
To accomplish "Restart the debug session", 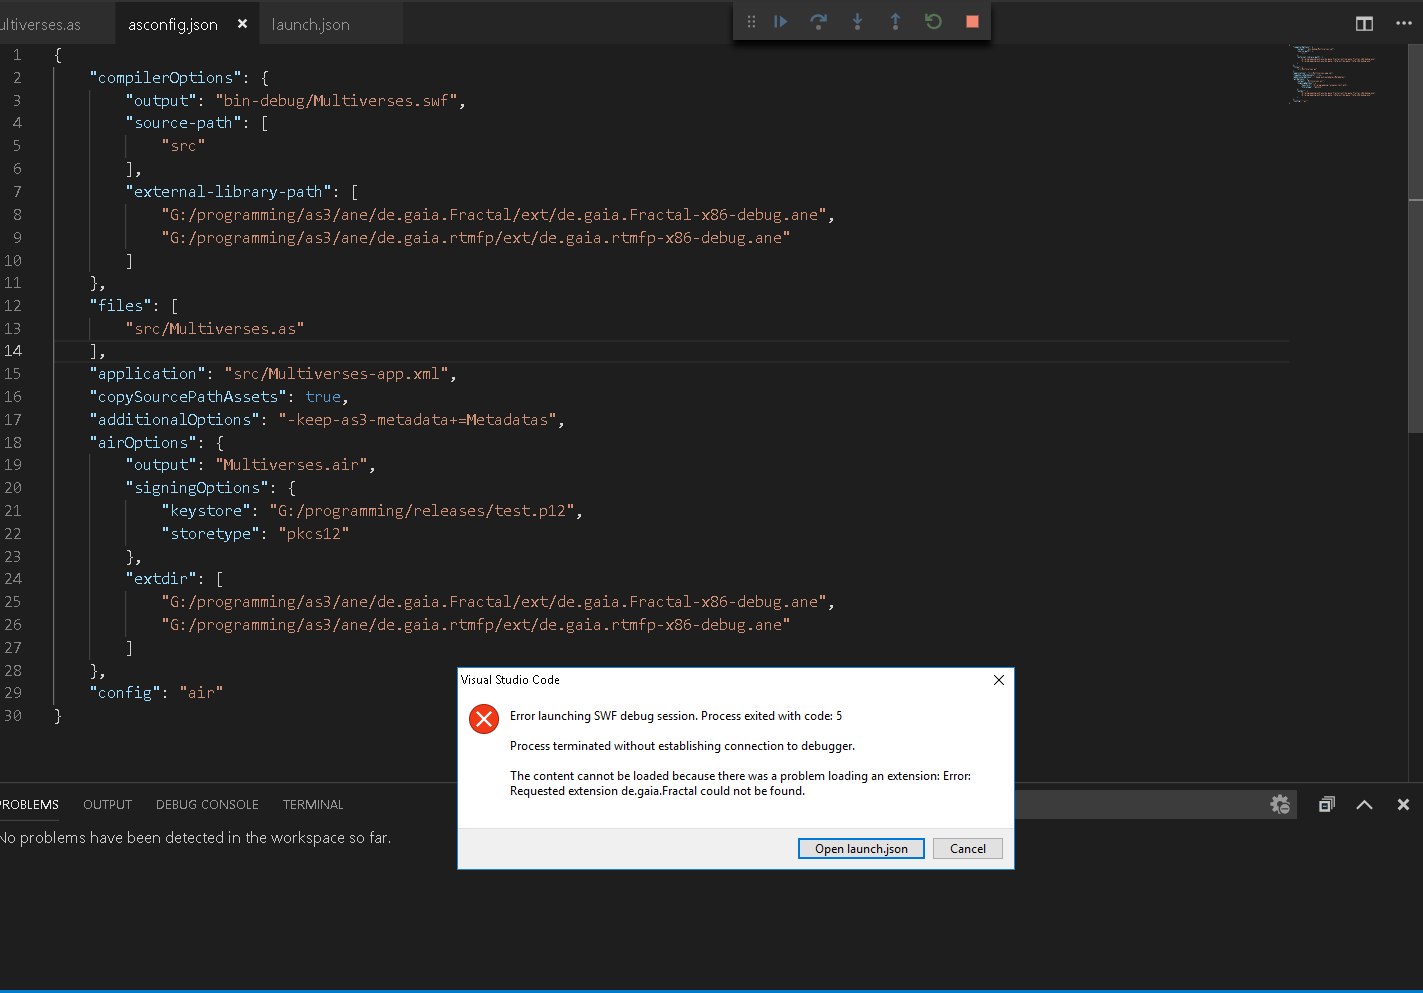I will tap(933, 21).
